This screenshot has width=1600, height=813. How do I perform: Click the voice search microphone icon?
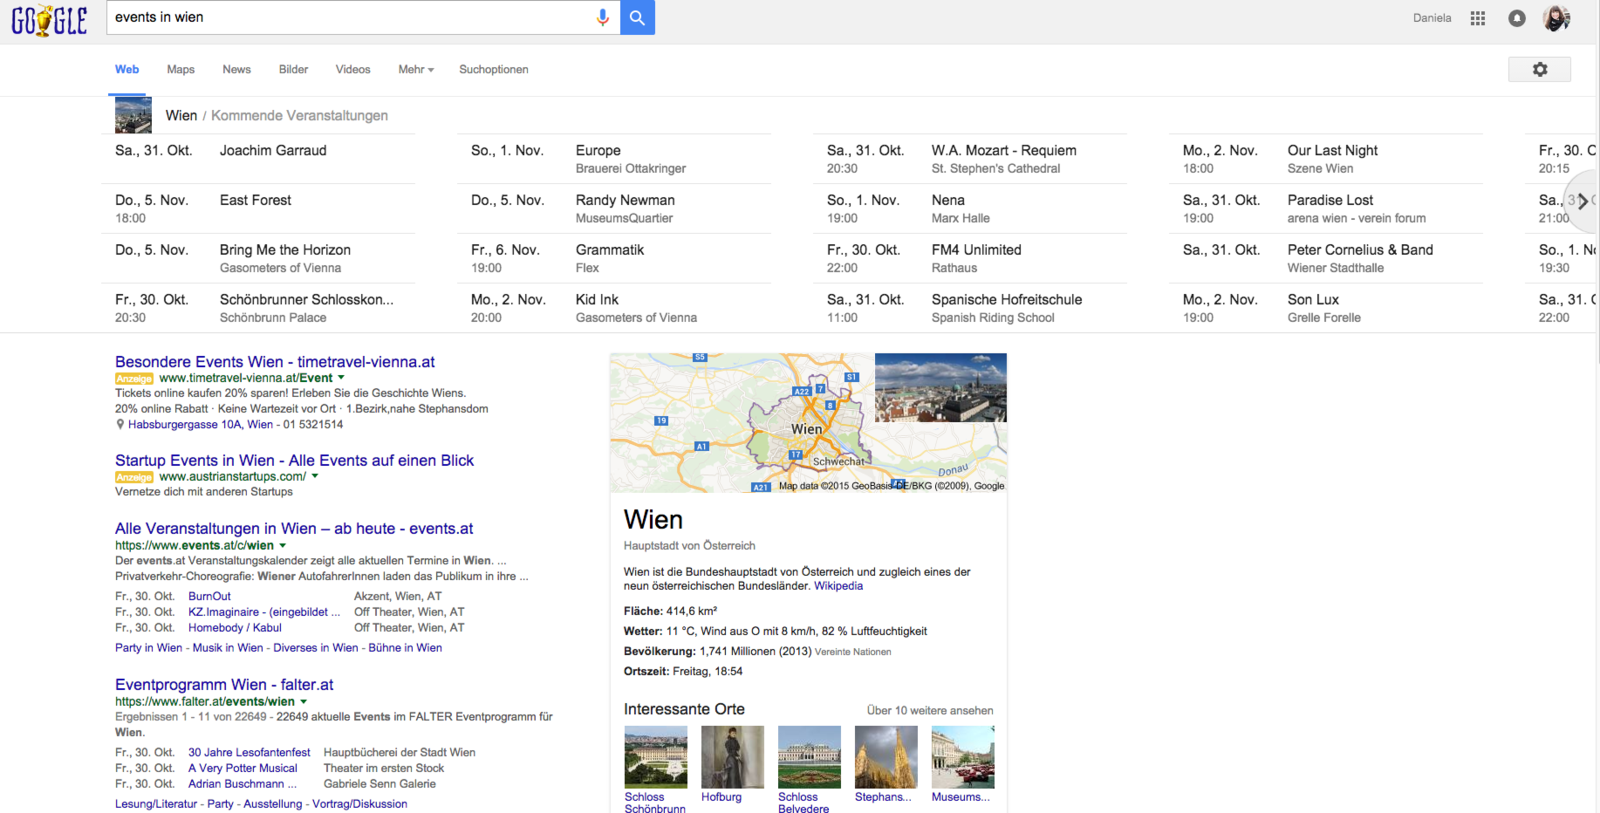(x=602, y=17)
